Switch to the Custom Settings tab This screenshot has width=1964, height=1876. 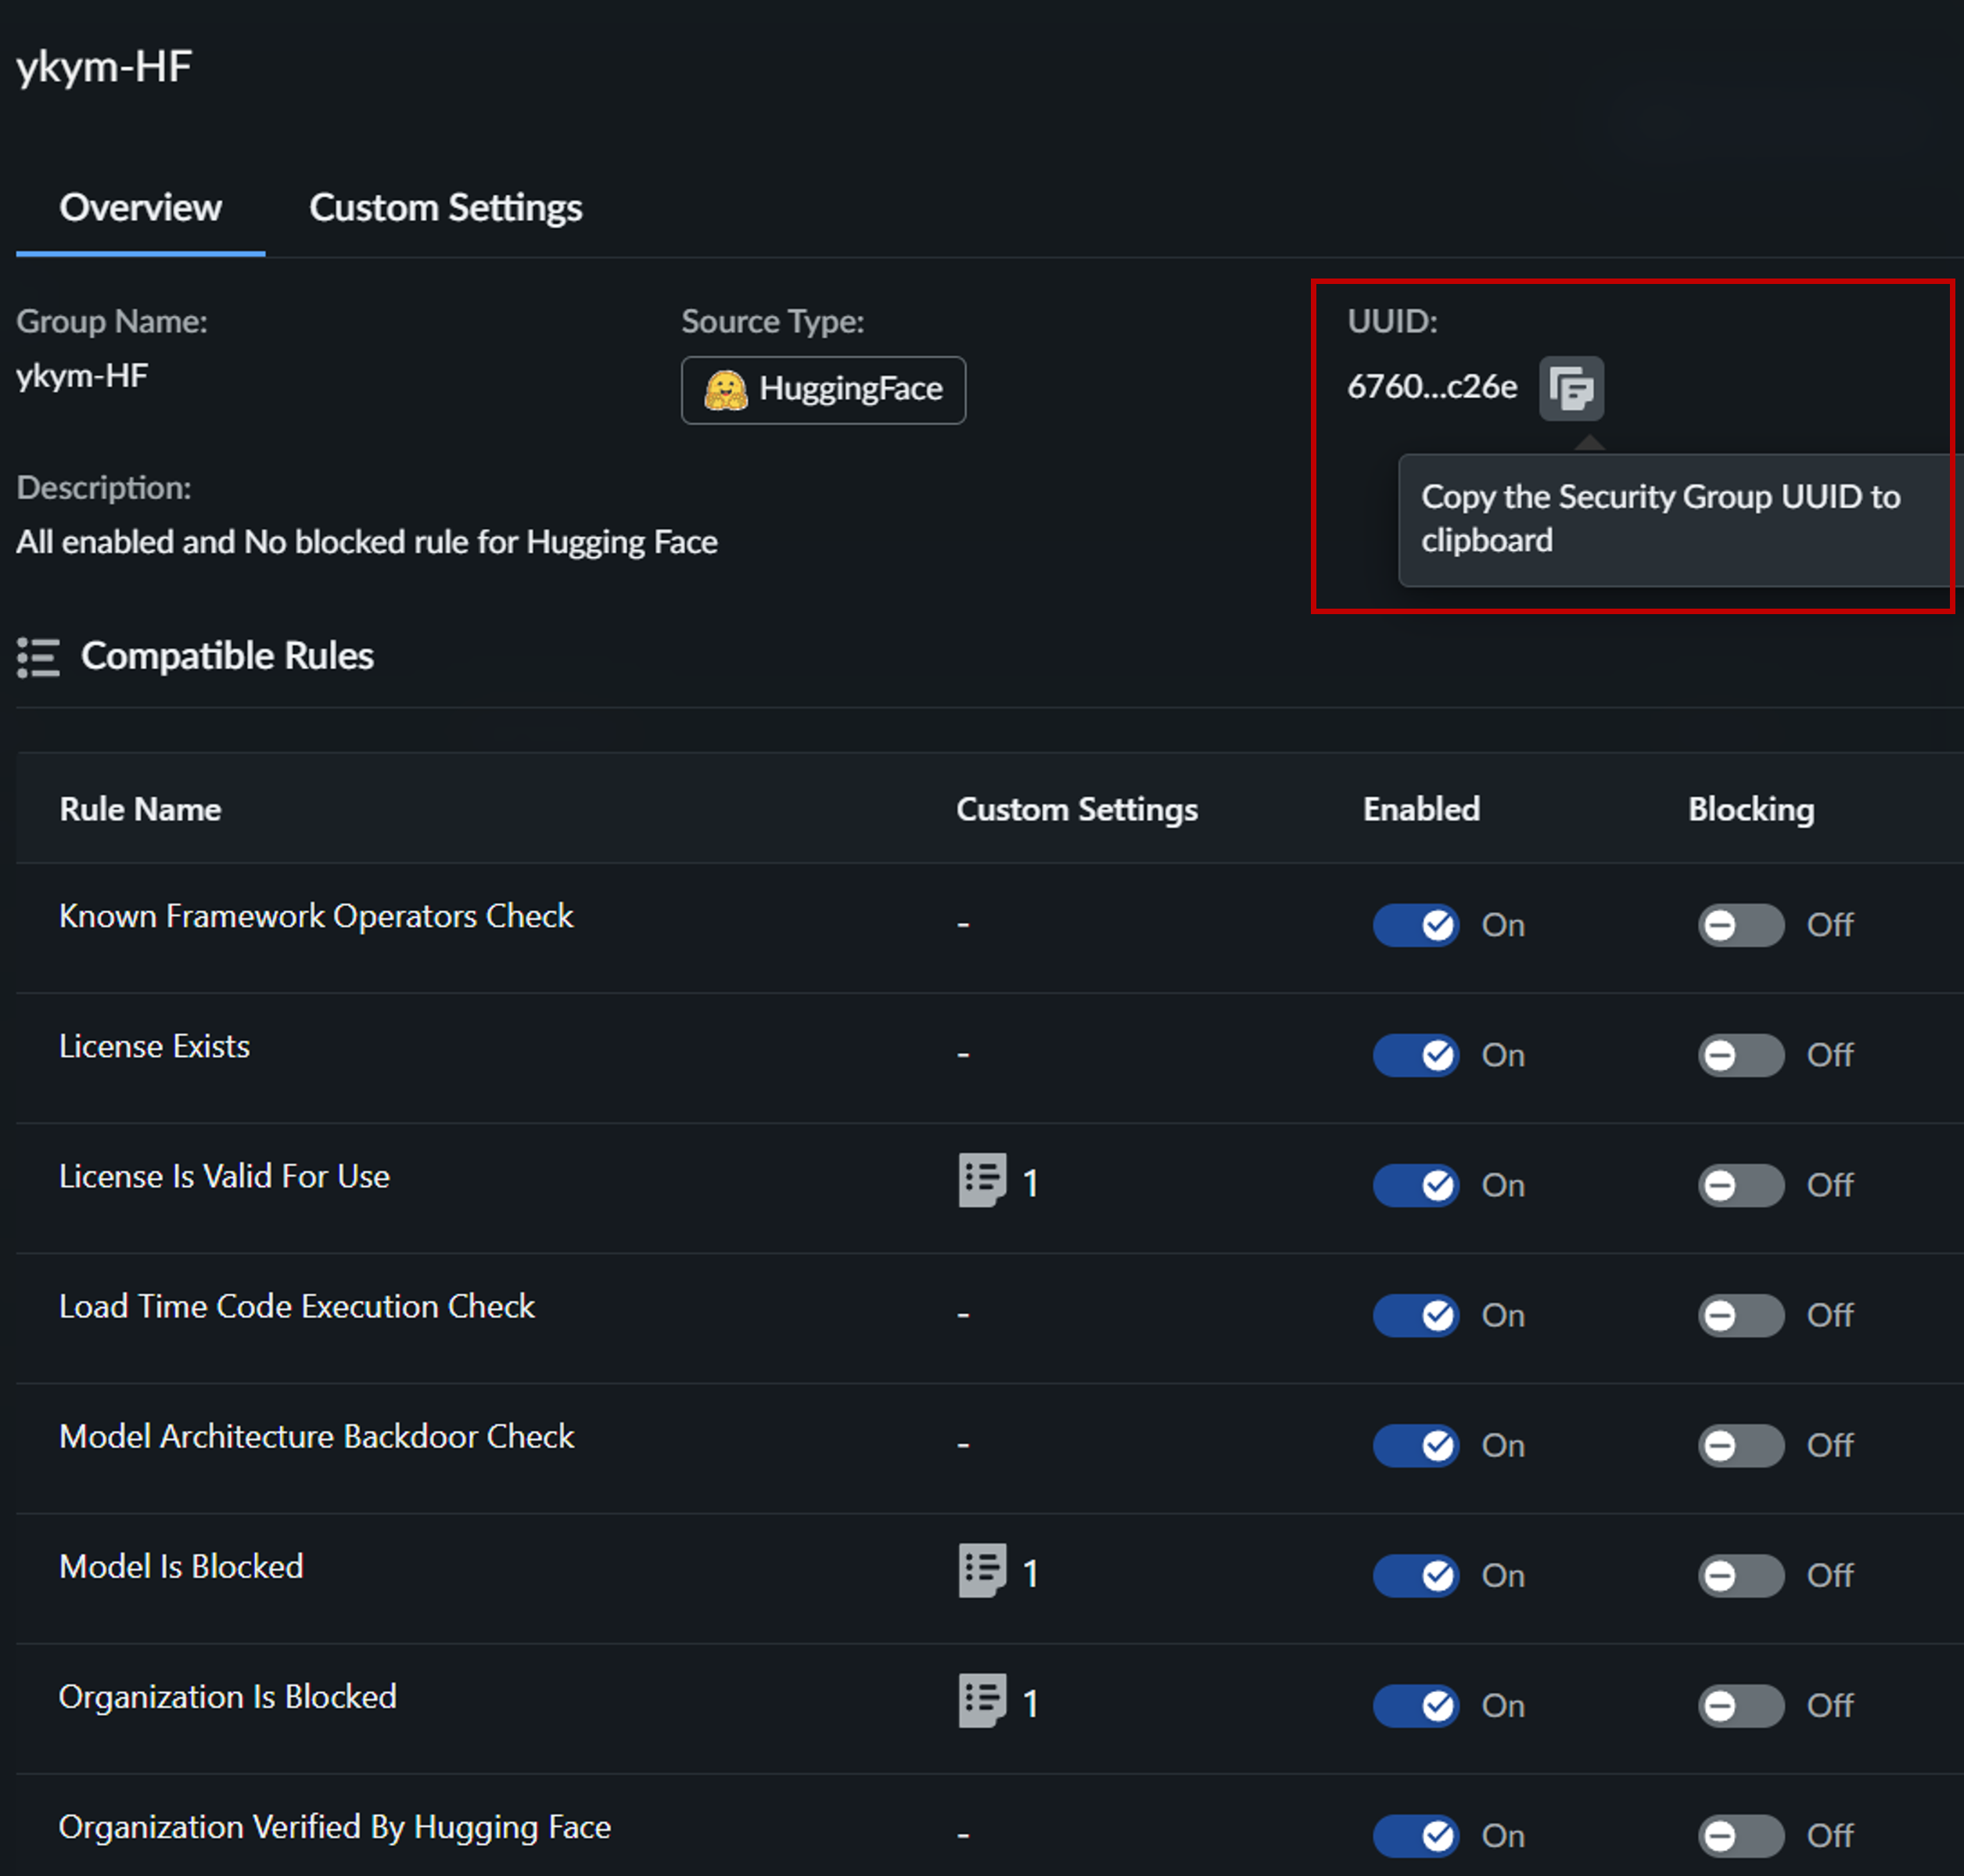coord(445,208)
